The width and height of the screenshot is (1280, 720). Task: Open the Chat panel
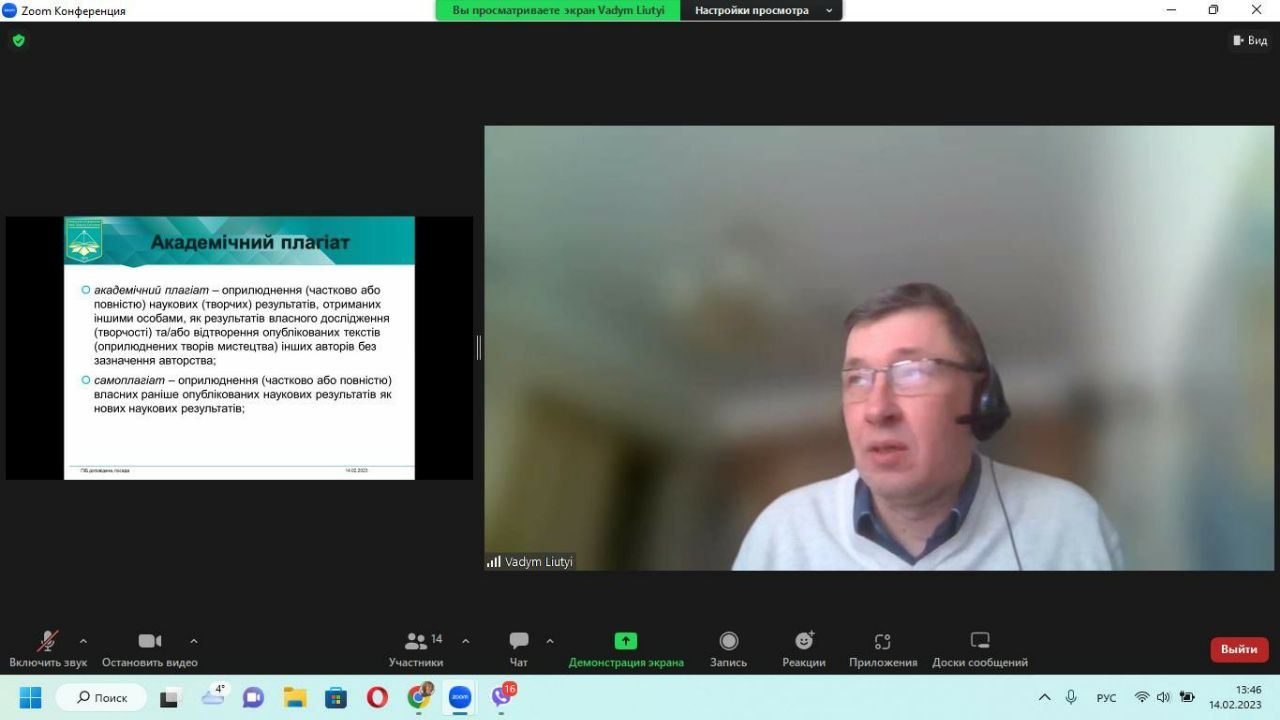(518, 641)
